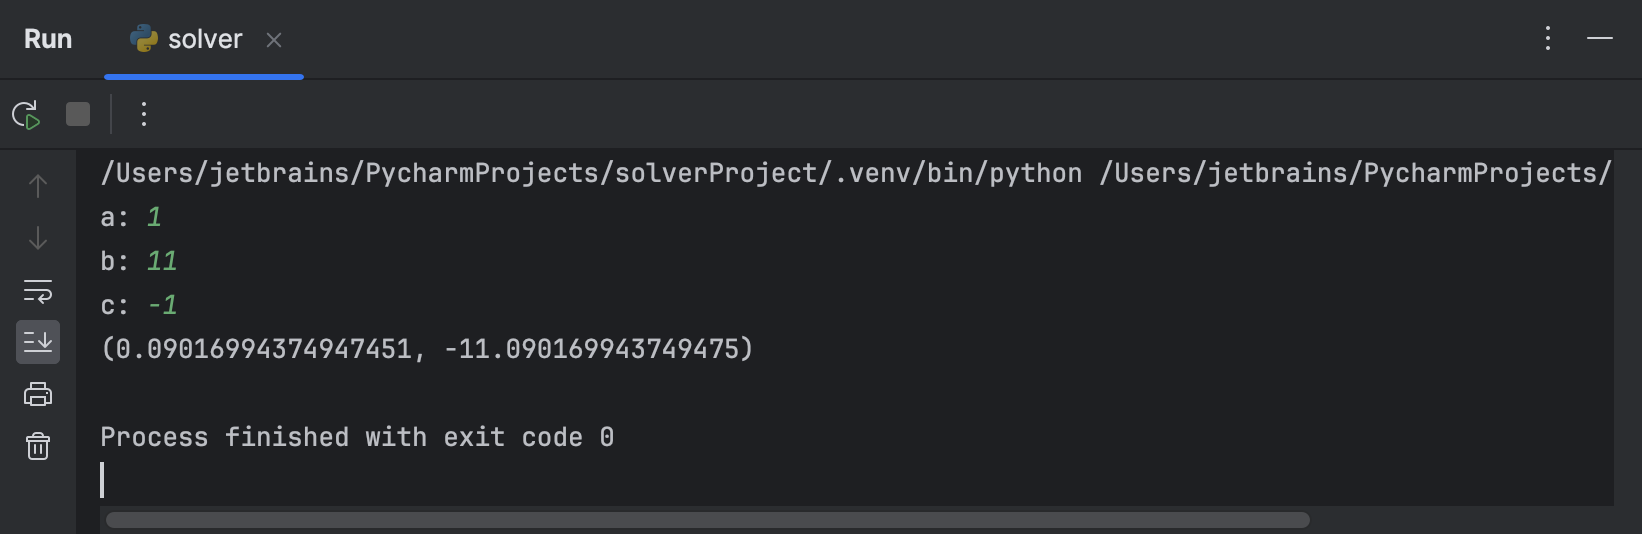Print the console output
This screenshot has width=1642, height=534.
[38, 394]
